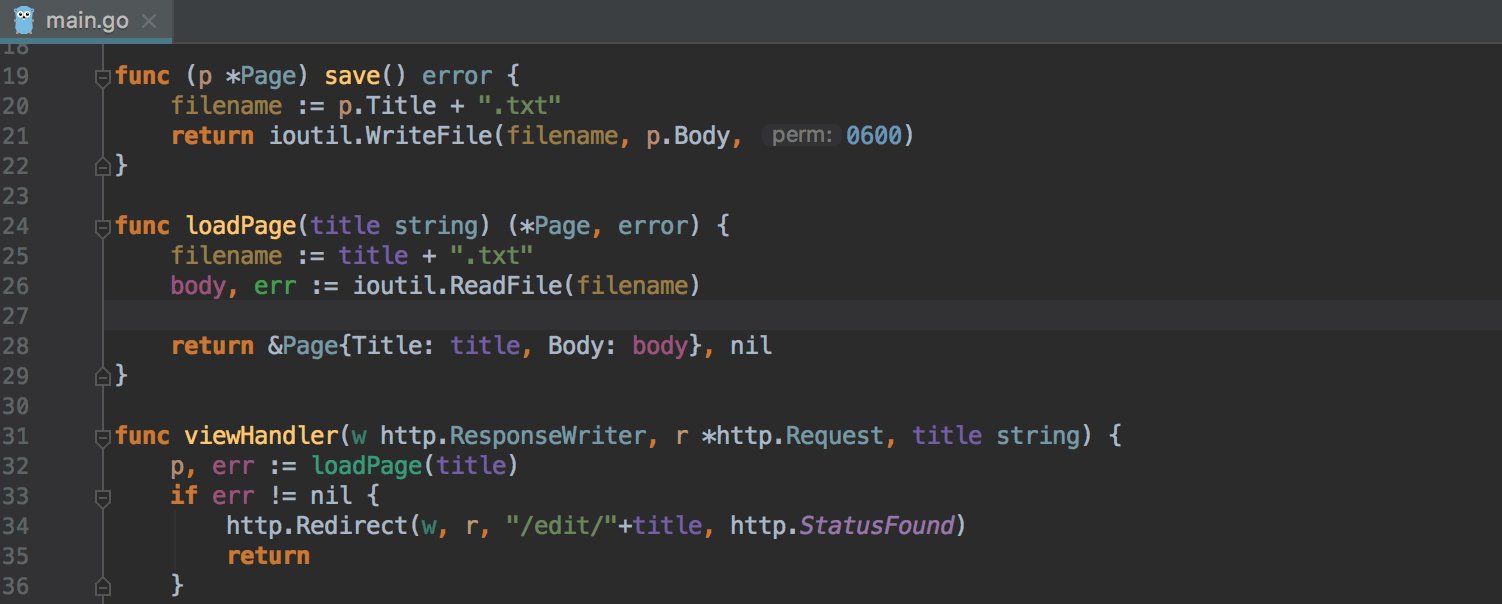Click on ioutil.ReadFile call
1502x604 pixels.
click(x=457, y=285)
